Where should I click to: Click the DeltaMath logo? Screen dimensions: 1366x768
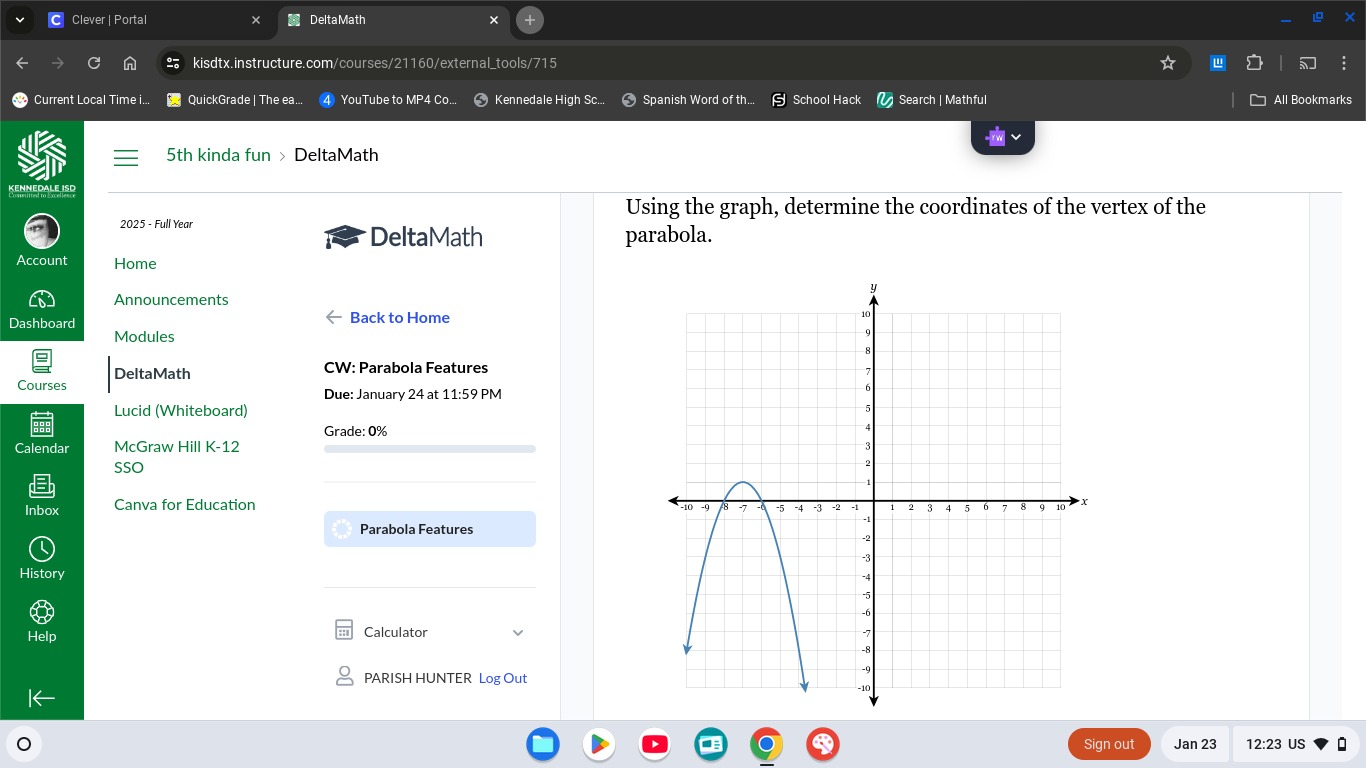coord(404,237)
